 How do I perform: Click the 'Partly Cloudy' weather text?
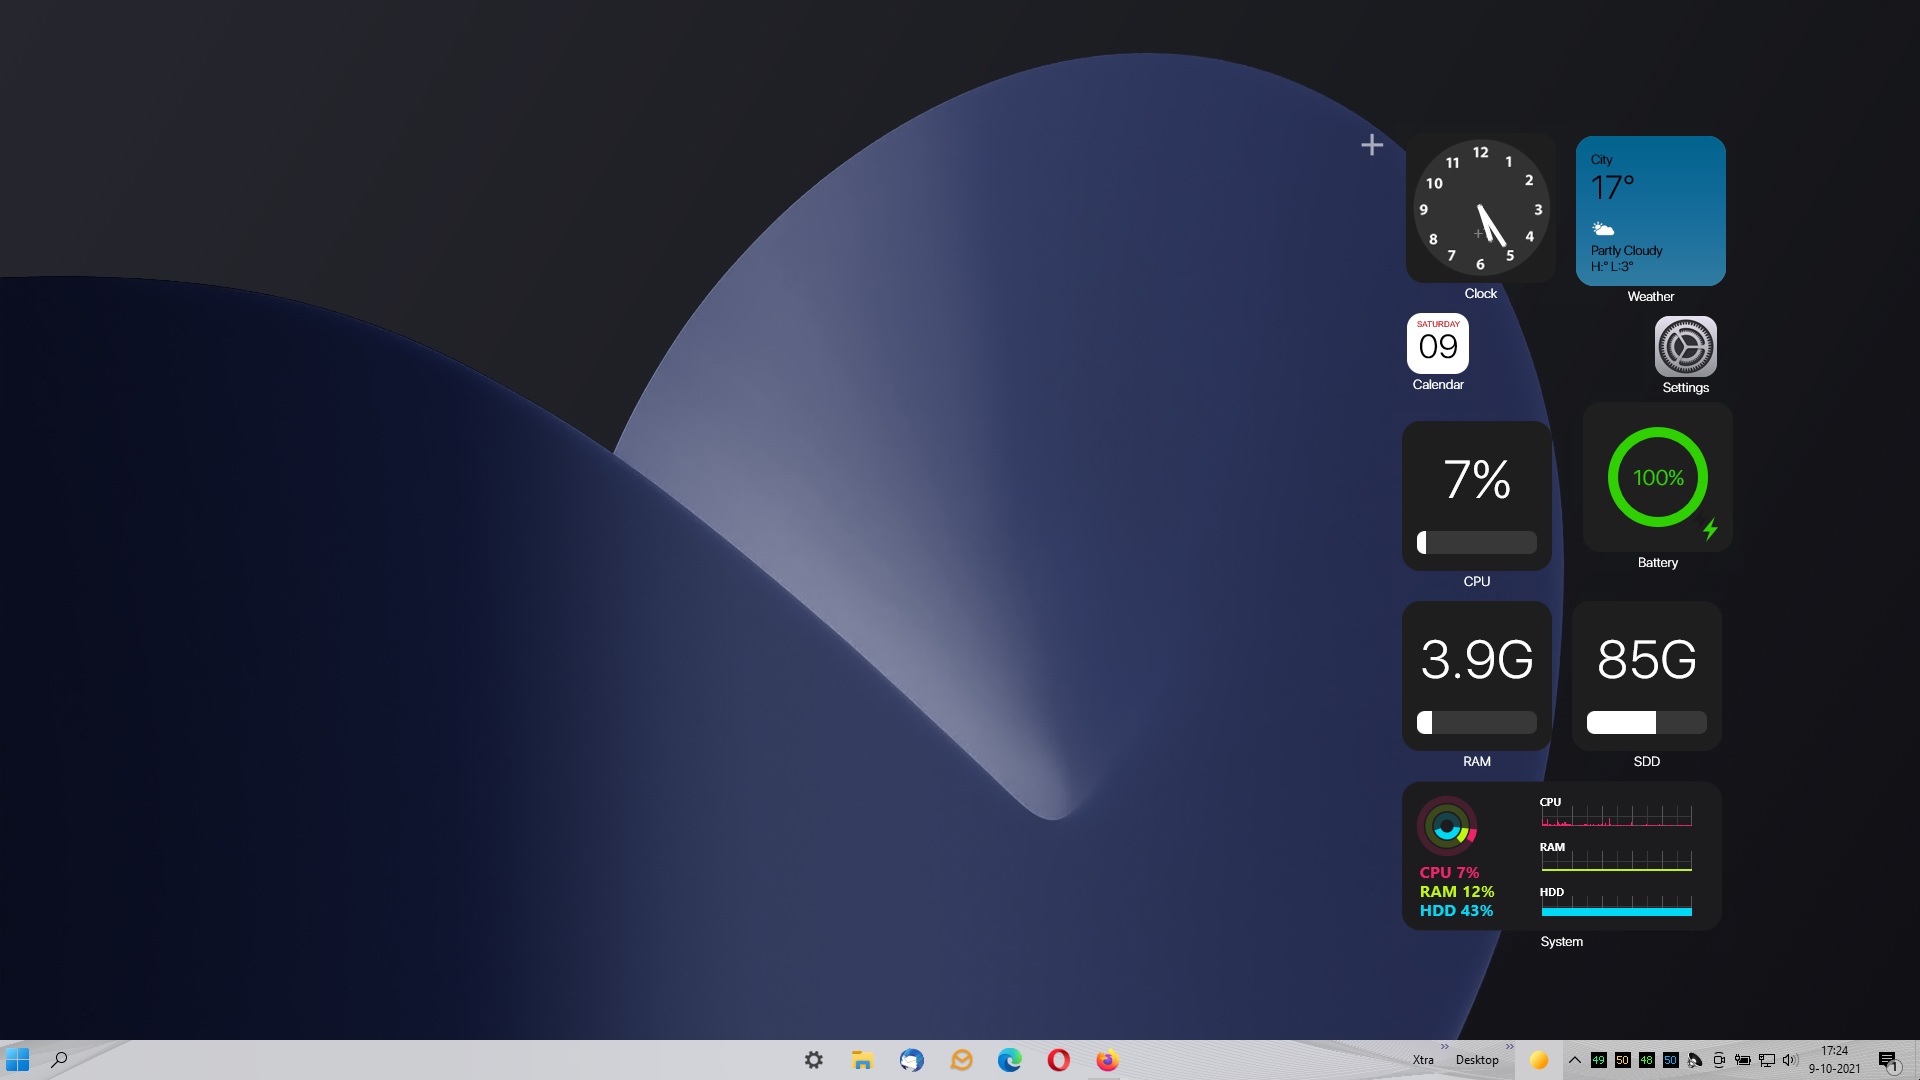tap(1627, 251)
